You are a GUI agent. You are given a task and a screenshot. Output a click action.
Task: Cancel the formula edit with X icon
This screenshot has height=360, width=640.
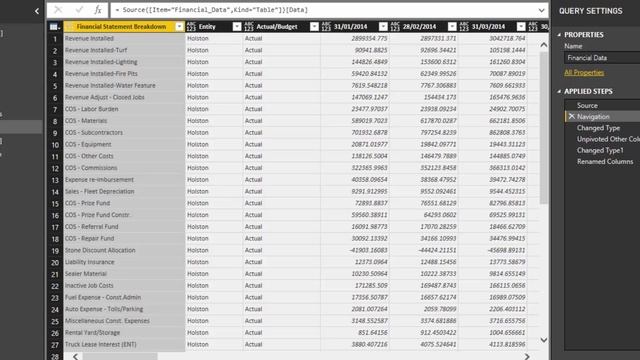[58, 10]
